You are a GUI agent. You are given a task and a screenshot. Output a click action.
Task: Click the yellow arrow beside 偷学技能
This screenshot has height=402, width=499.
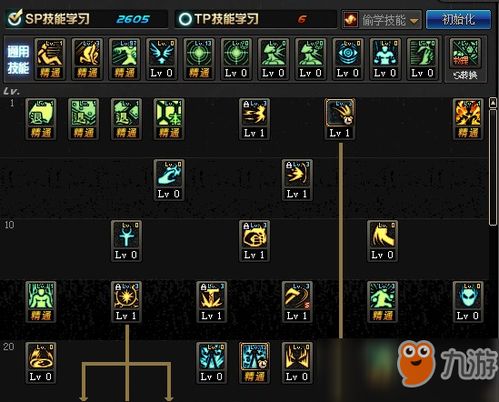click(x=414, y=21)
